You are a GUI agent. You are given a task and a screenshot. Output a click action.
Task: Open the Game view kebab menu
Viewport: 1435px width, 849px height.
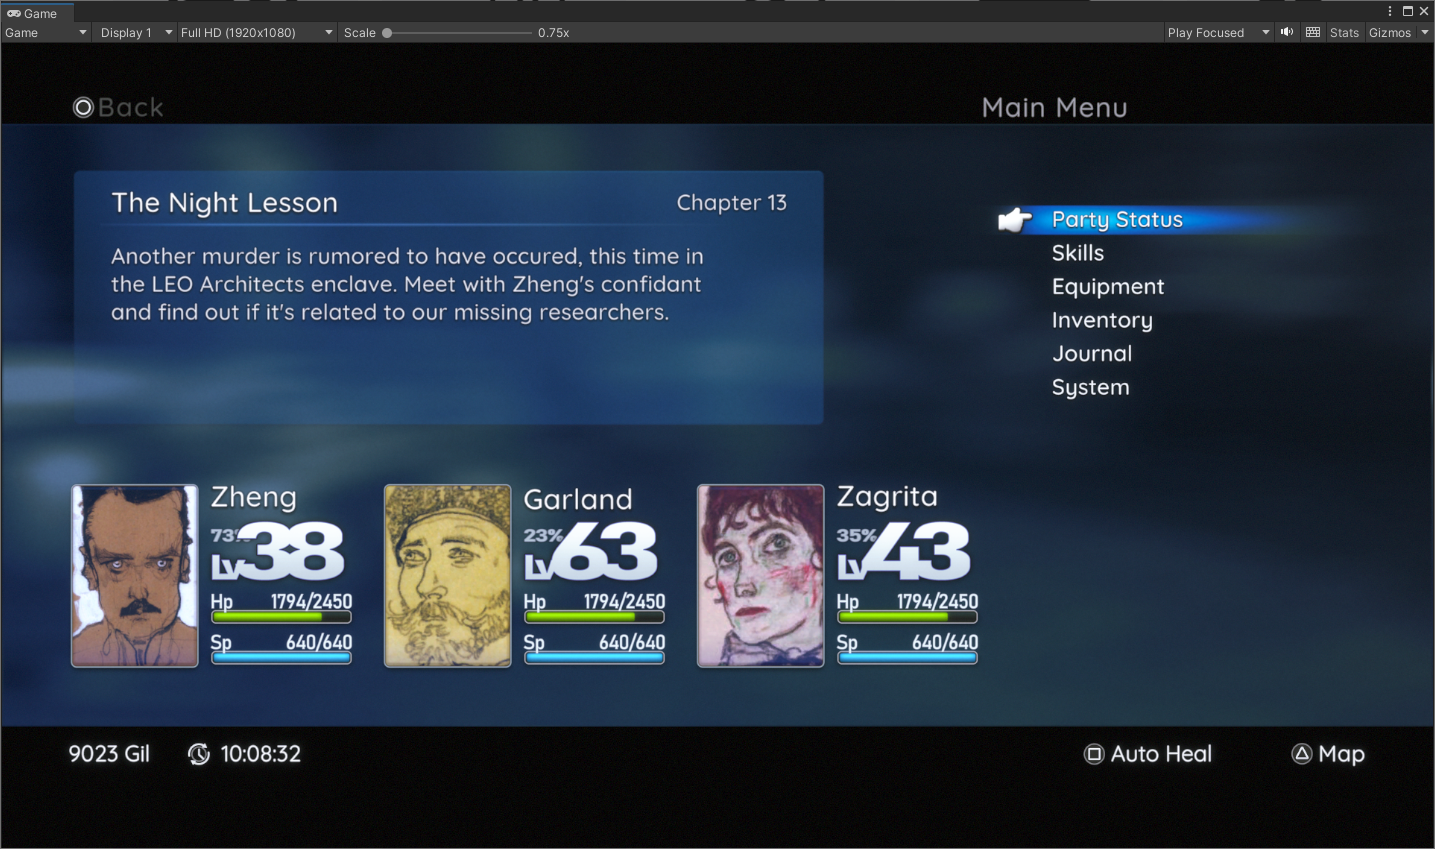[1390, 11]
